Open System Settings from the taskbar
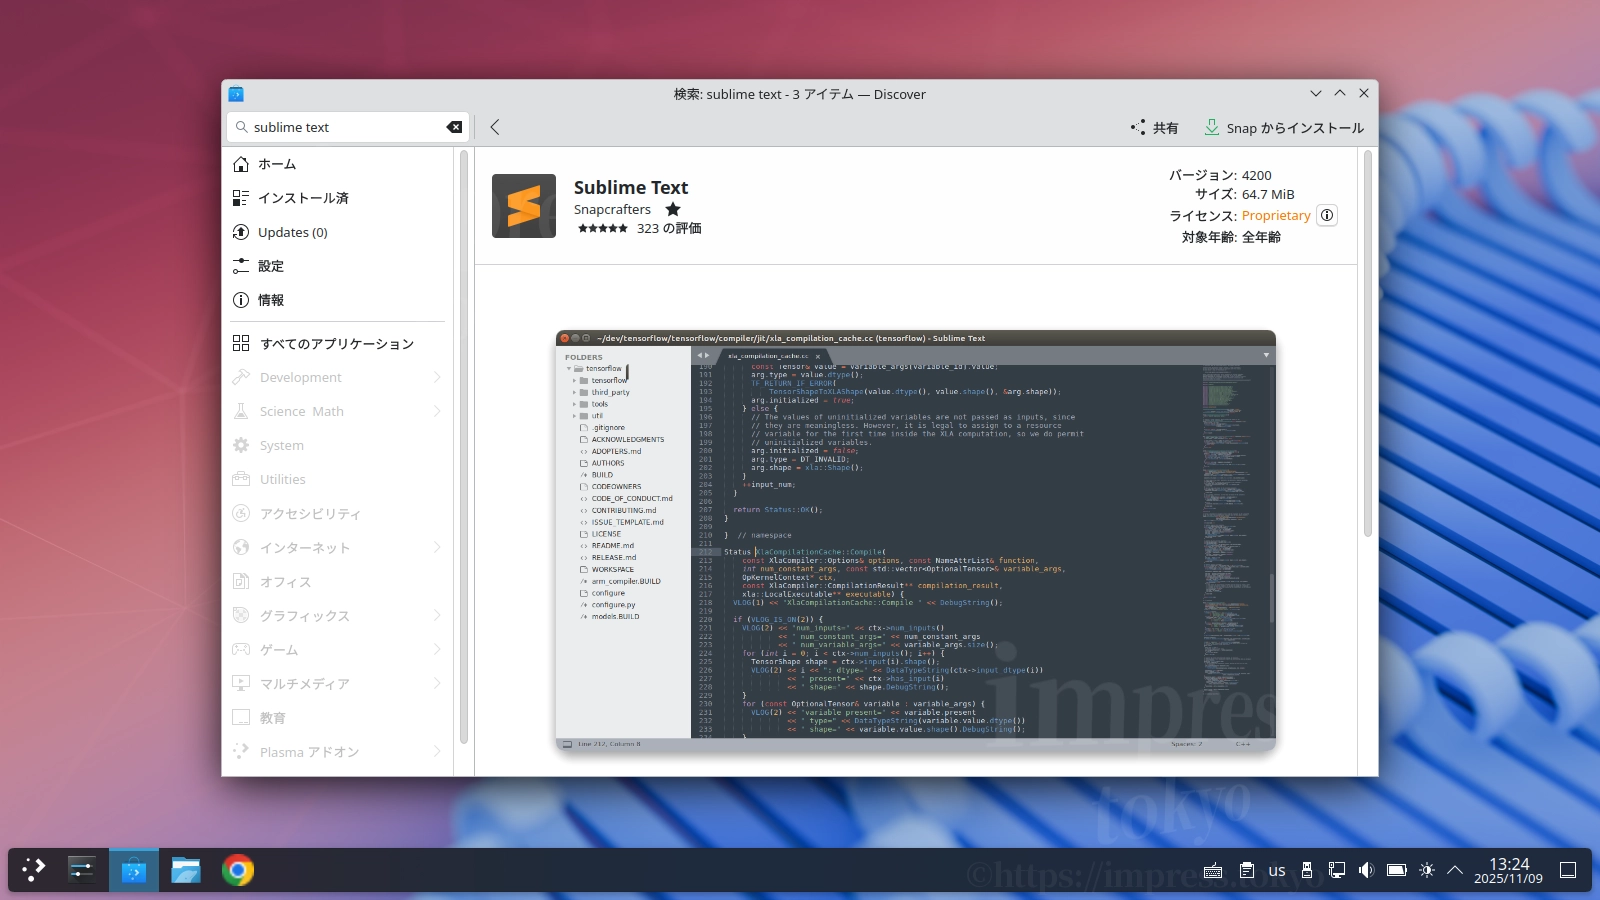Screen dimensions: 1600x900 point(82,870)
